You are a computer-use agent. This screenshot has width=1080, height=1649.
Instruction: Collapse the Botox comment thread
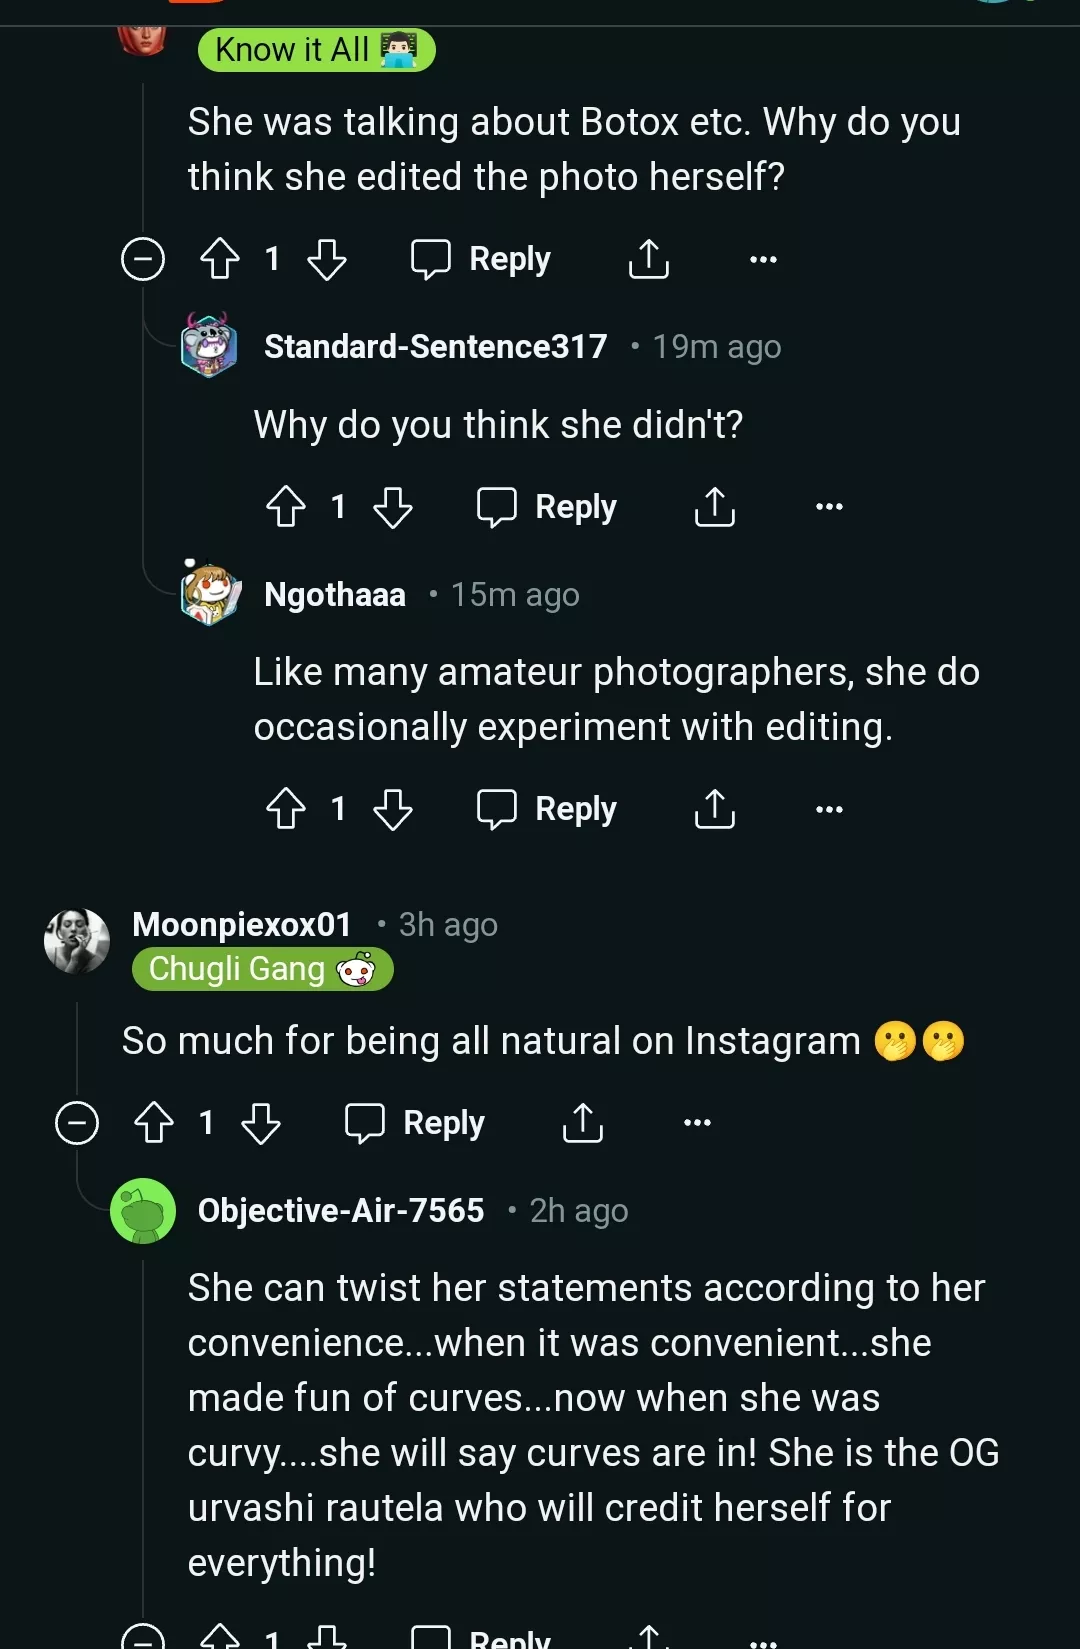[x=143, y=259]
